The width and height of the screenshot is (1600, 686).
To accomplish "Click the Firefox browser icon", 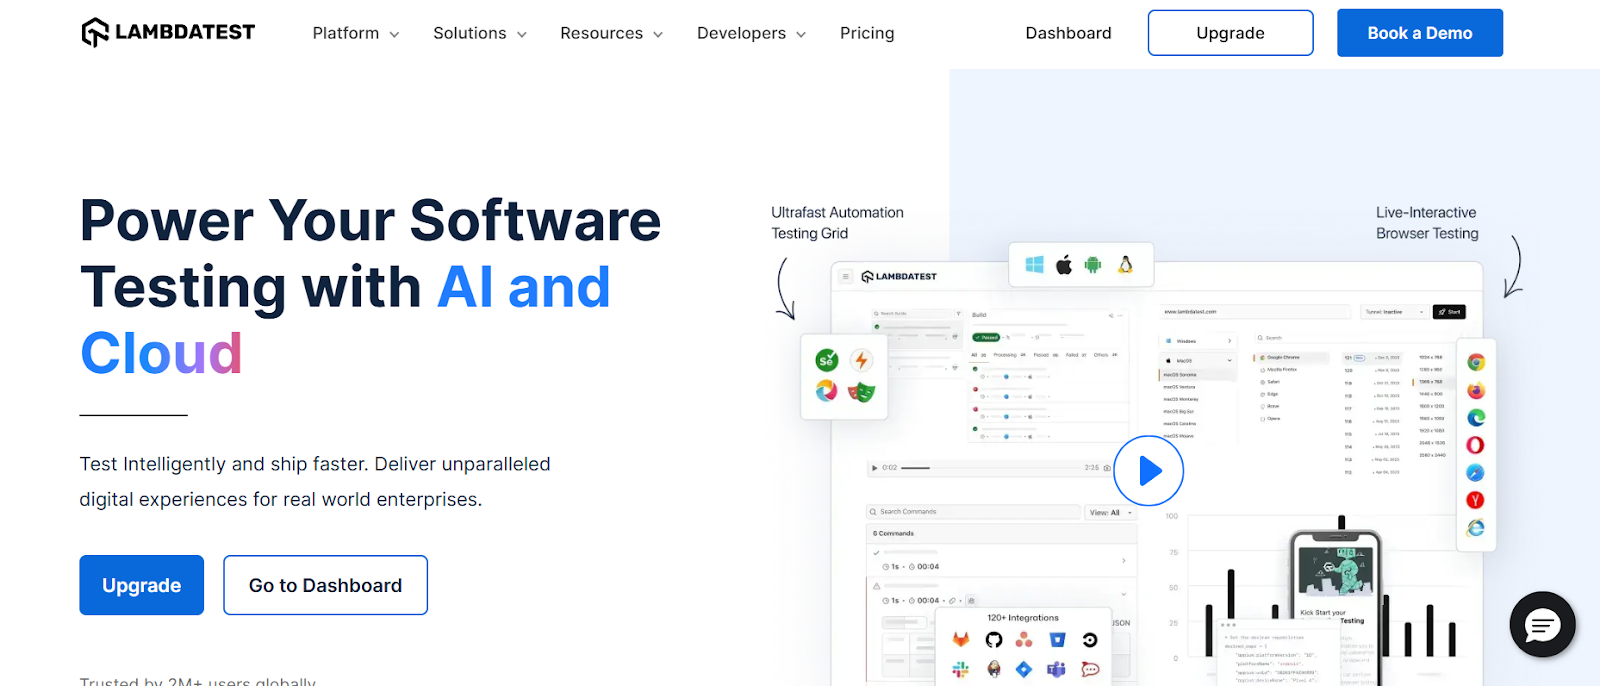I will pyautogui.click(x=1476, y=390).
